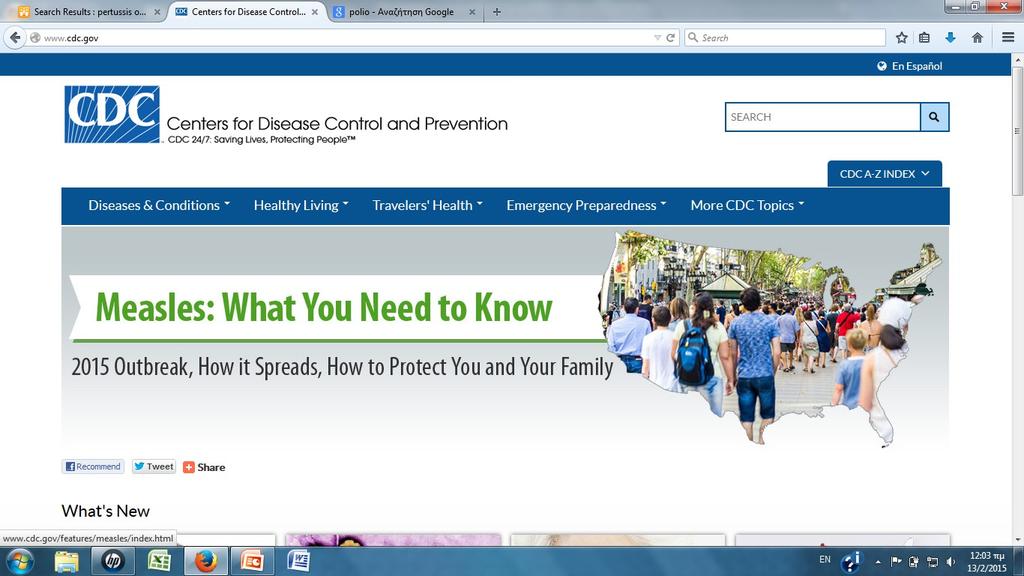Viewport: 1024px width, 576px height.
Task: Close the polio Google tab
Action: 472,12
